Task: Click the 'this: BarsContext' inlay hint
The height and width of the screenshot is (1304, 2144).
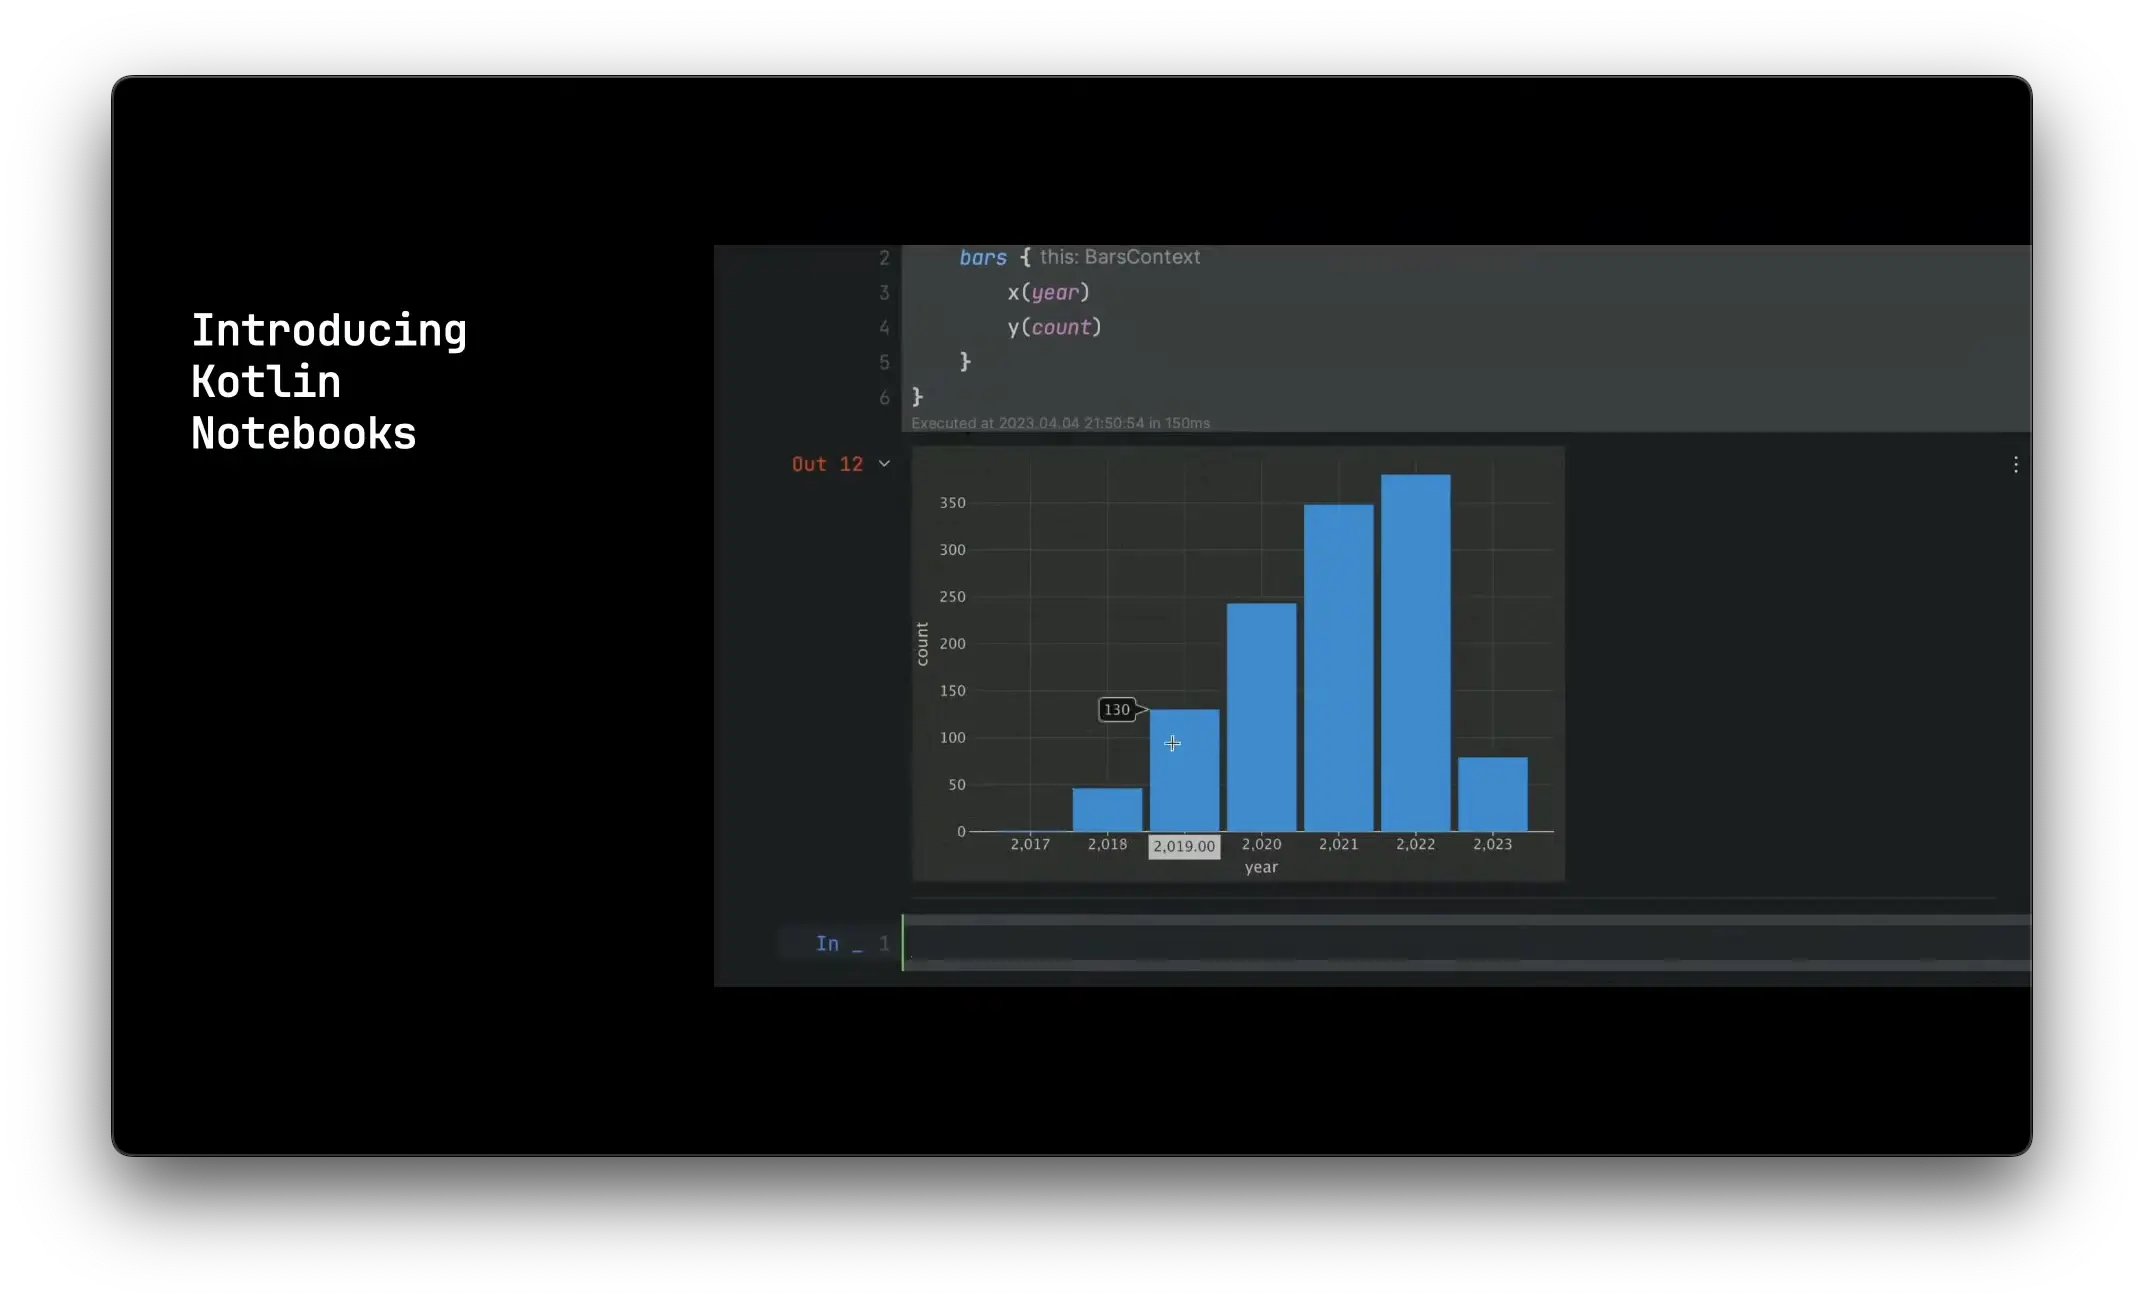Action: point(1119,257)
